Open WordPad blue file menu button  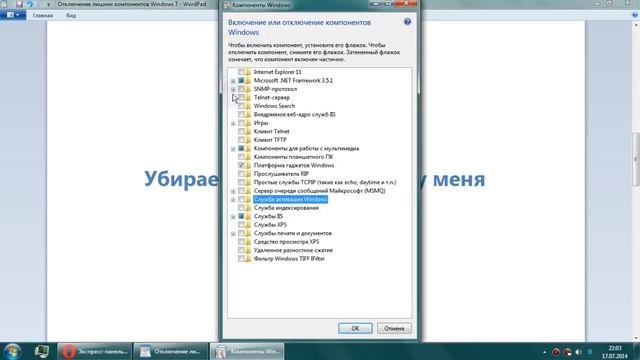[13, 15]
